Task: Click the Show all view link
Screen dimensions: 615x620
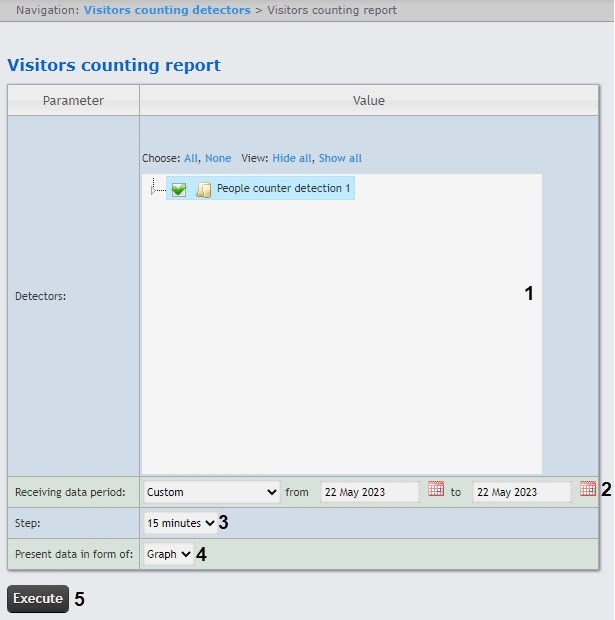Action: click(340, 158)
